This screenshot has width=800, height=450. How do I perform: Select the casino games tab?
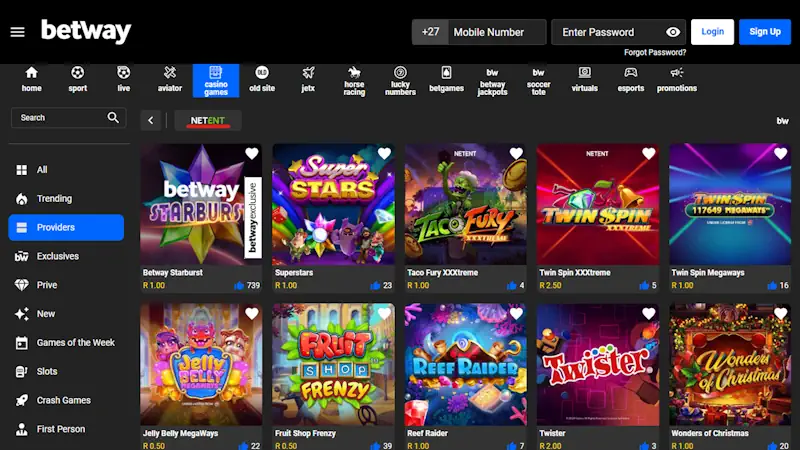pyautogui.click(x=216, y=81)
